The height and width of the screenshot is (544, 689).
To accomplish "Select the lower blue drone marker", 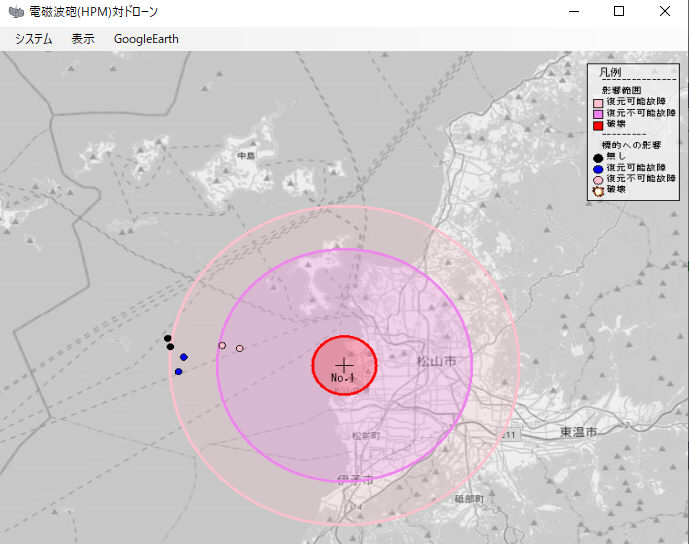I will [x=178, y=371].
